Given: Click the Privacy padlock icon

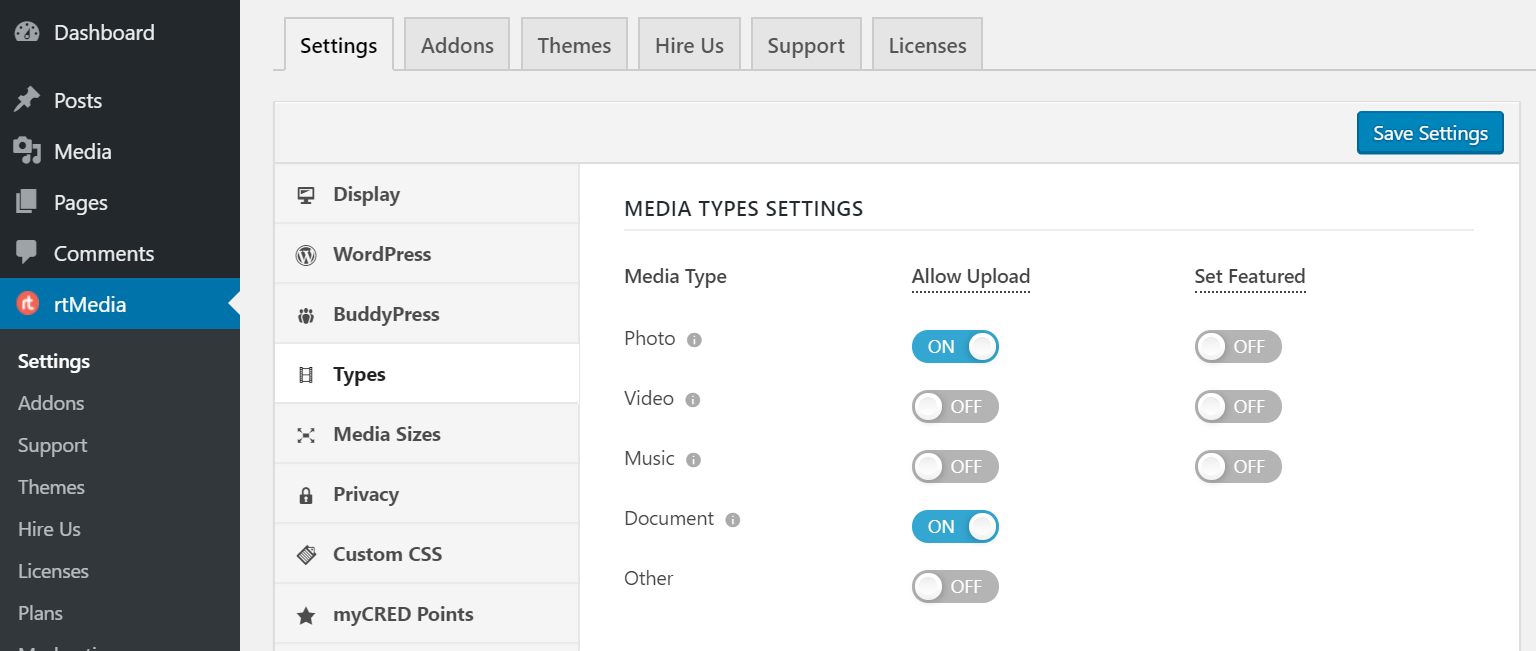Looking at the screenshot, I should [x=307, y=493].
